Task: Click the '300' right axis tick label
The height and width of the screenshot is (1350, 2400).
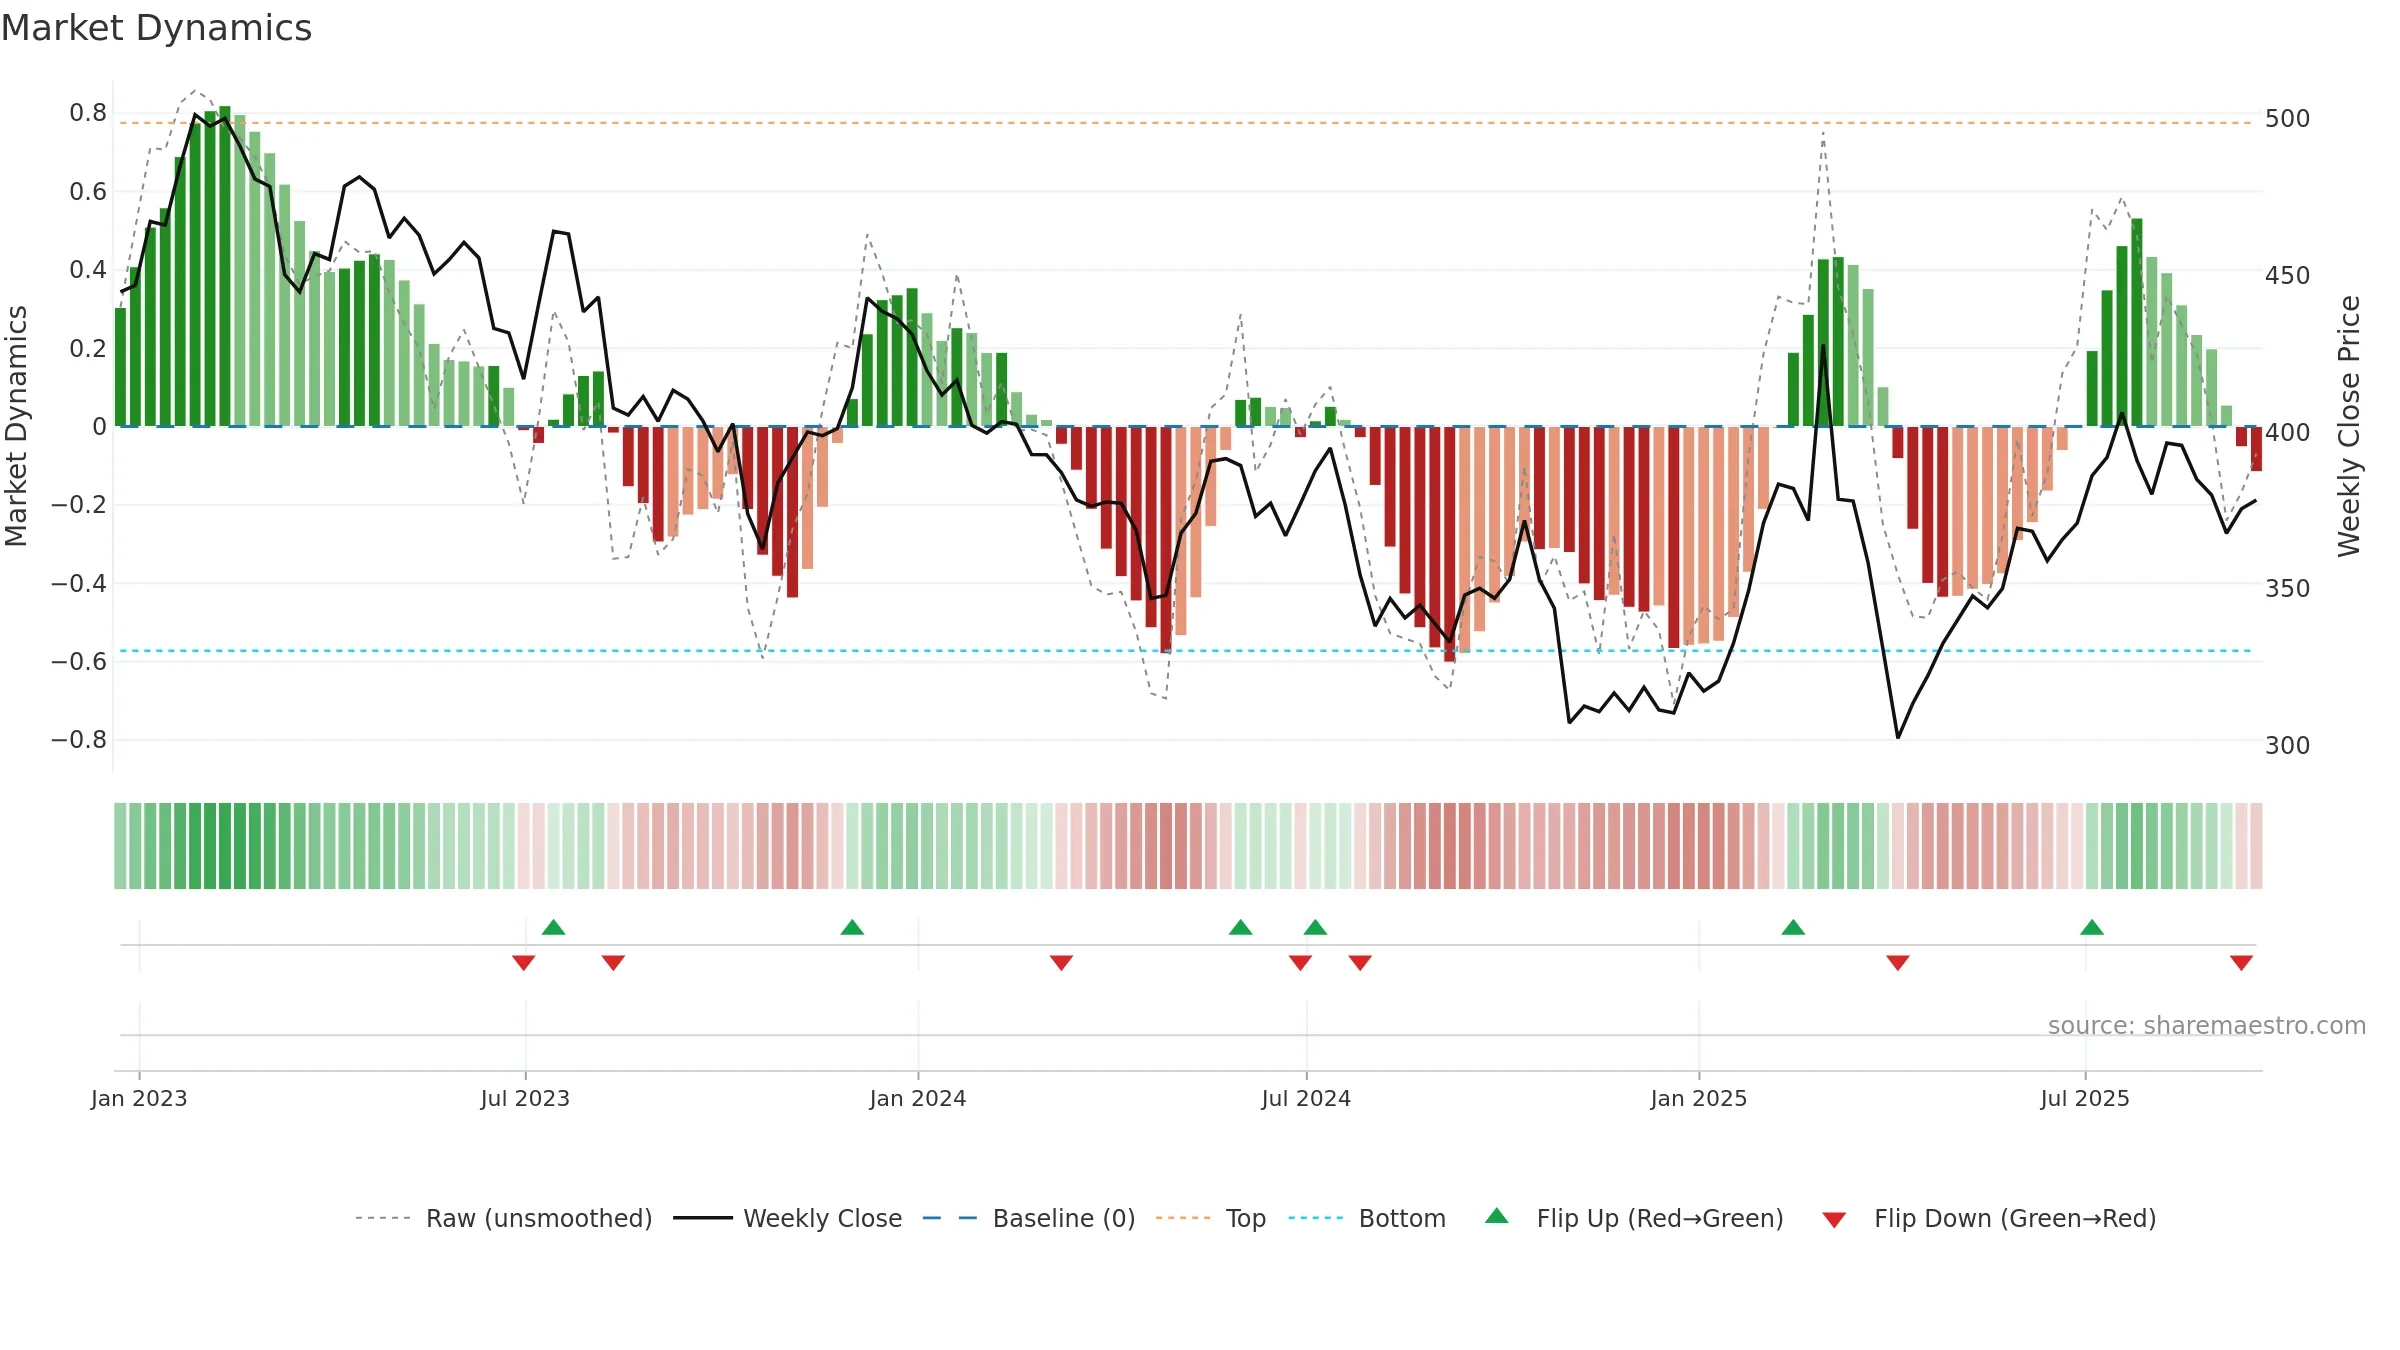Action: point(2288,746)
